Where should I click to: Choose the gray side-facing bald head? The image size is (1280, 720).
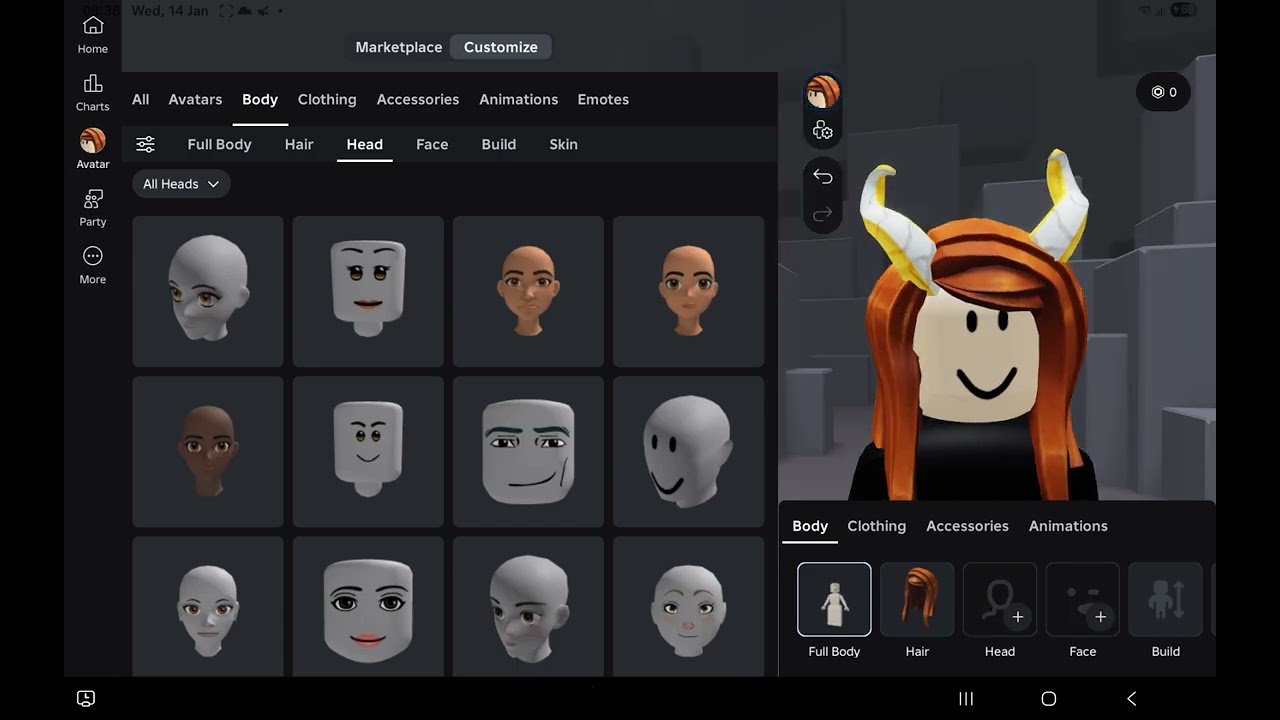coord(208,291)
